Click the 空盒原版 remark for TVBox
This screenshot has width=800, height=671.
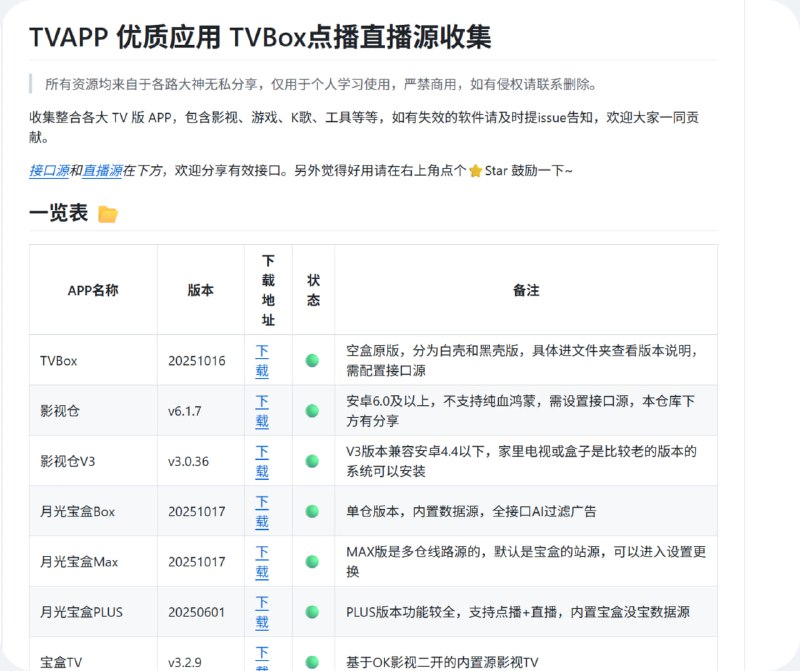tap(522, 360)
